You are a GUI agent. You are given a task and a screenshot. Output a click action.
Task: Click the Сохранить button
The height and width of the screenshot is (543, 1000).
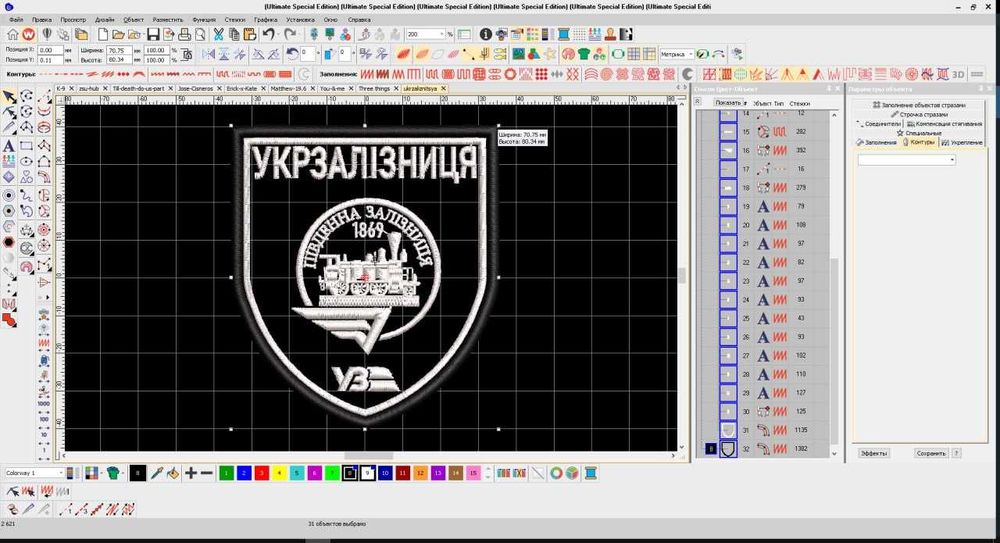[x=930, y=453]
